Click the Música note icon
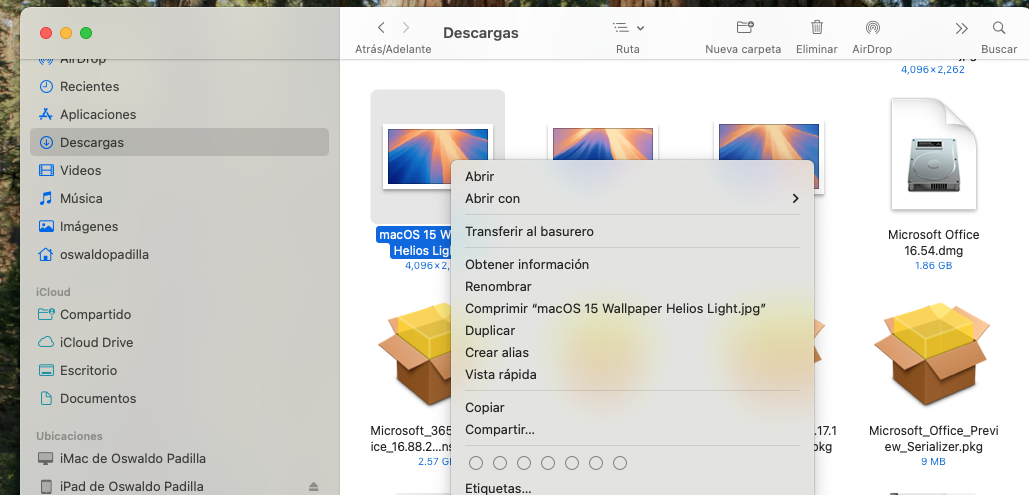The height and width of the screenshot is (495, 1029). [46, 198]
